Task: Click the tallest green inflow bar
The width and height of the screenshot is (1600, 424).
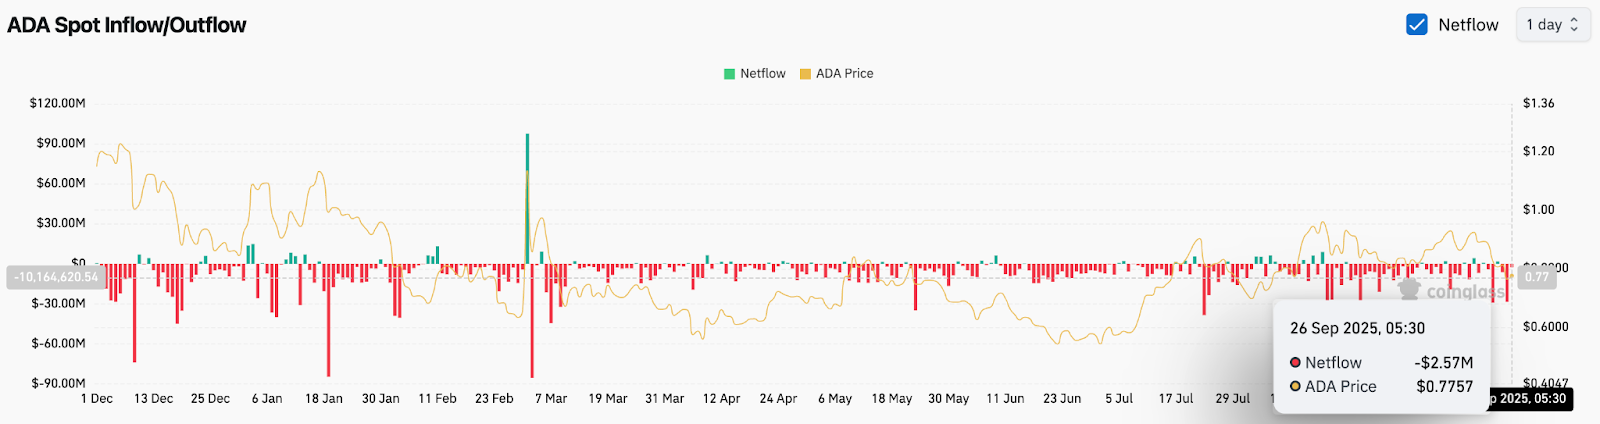Action: (527, 198)
